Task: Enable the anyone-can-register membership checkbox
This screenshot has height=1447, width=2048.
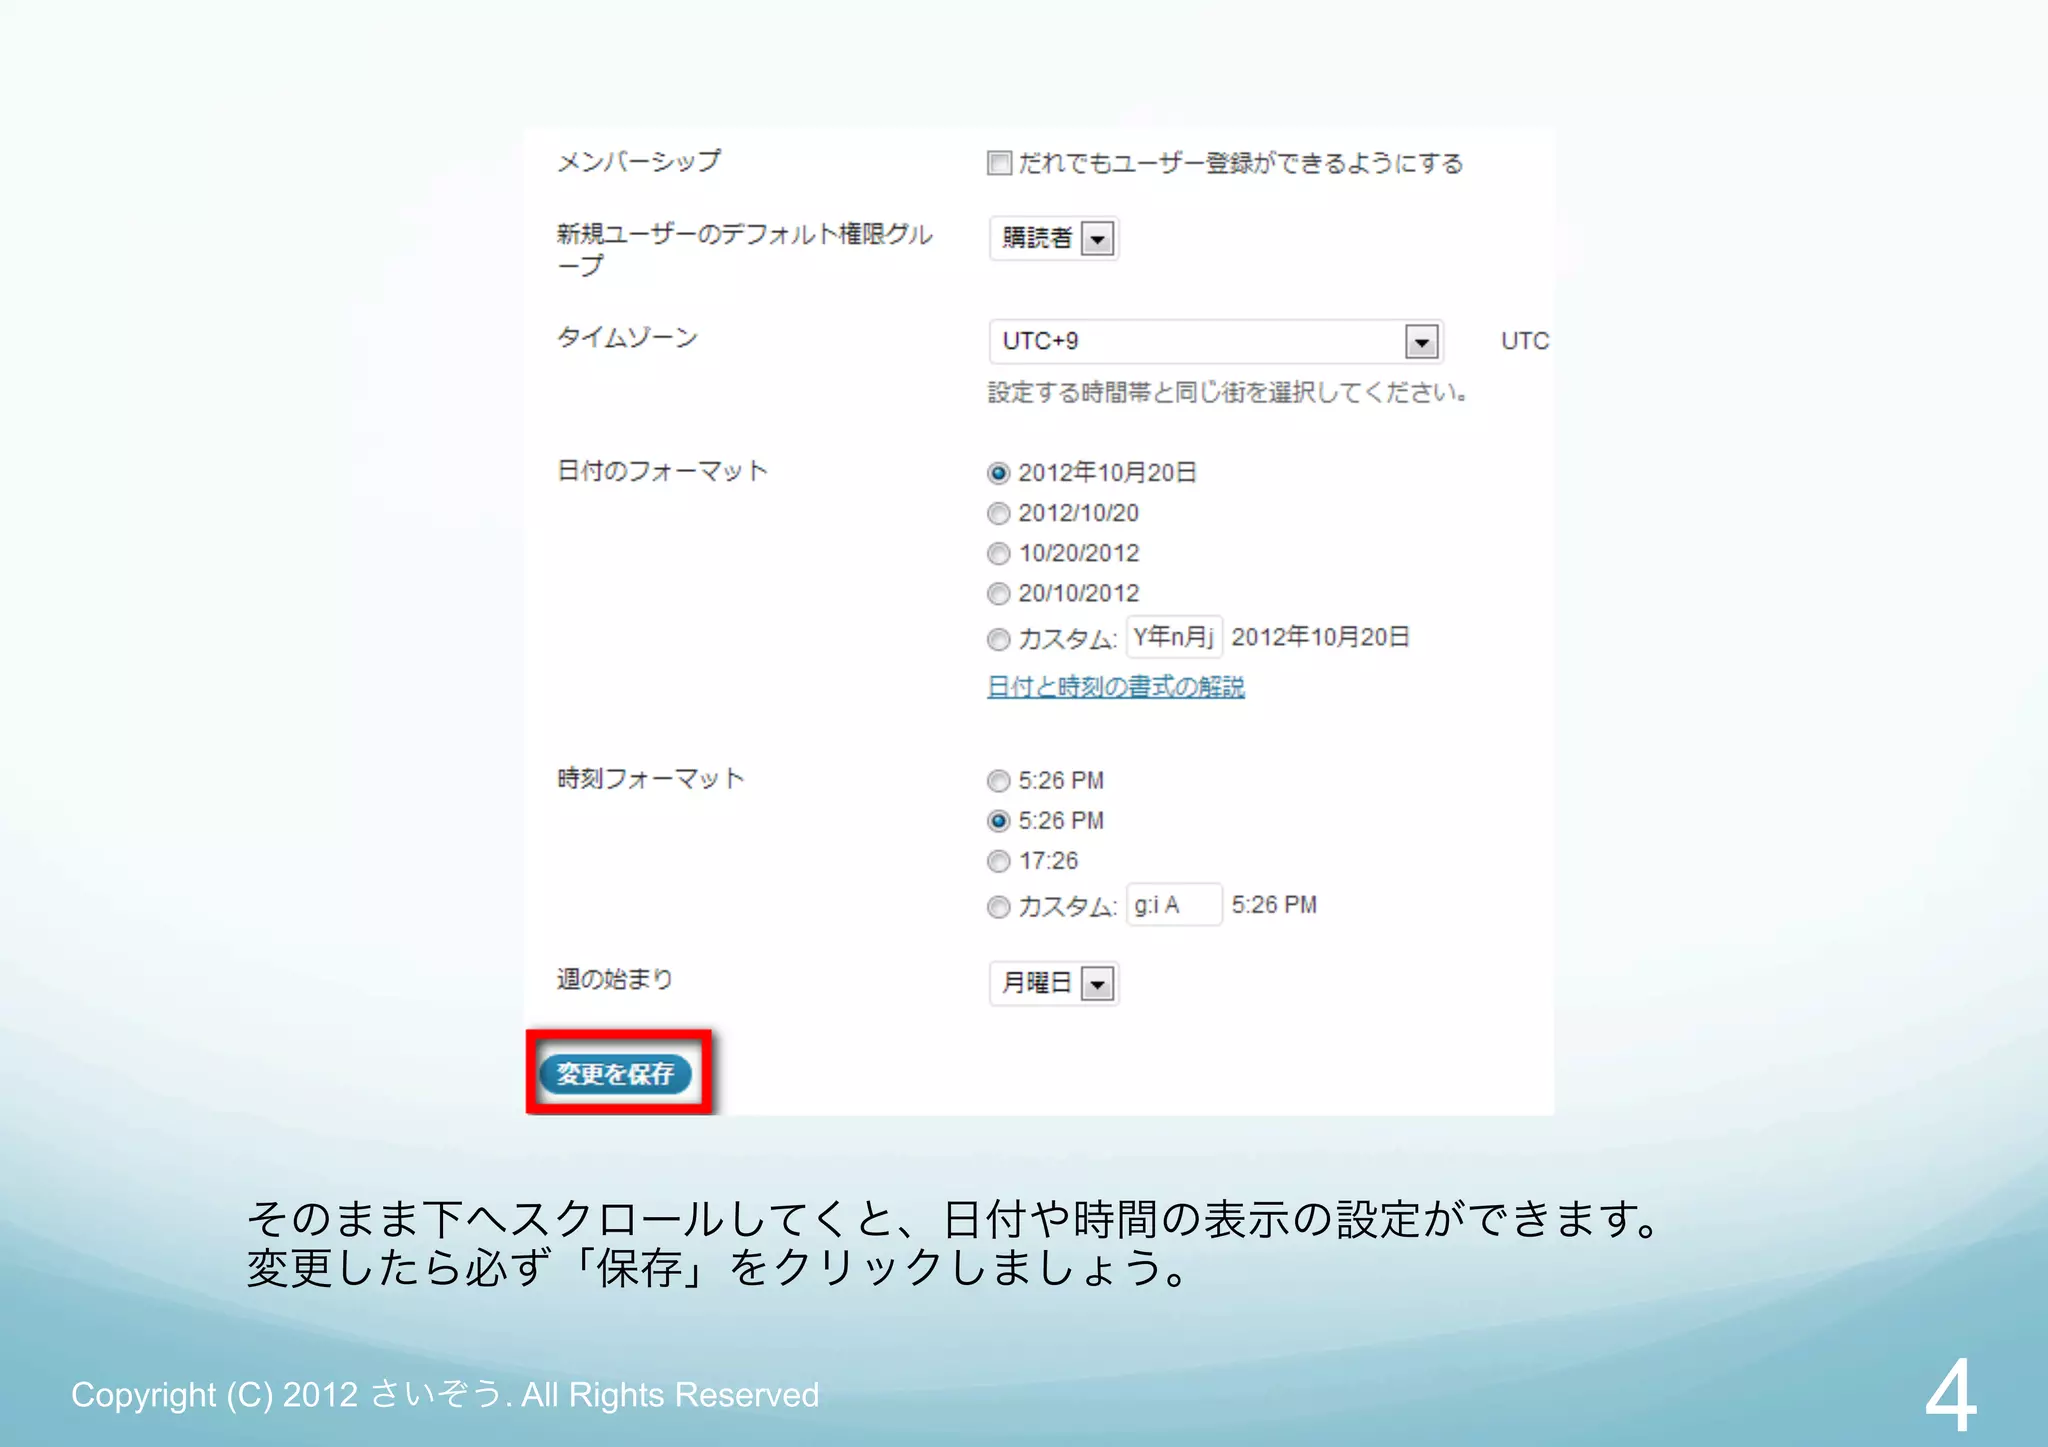Action: tap(999, 163)
